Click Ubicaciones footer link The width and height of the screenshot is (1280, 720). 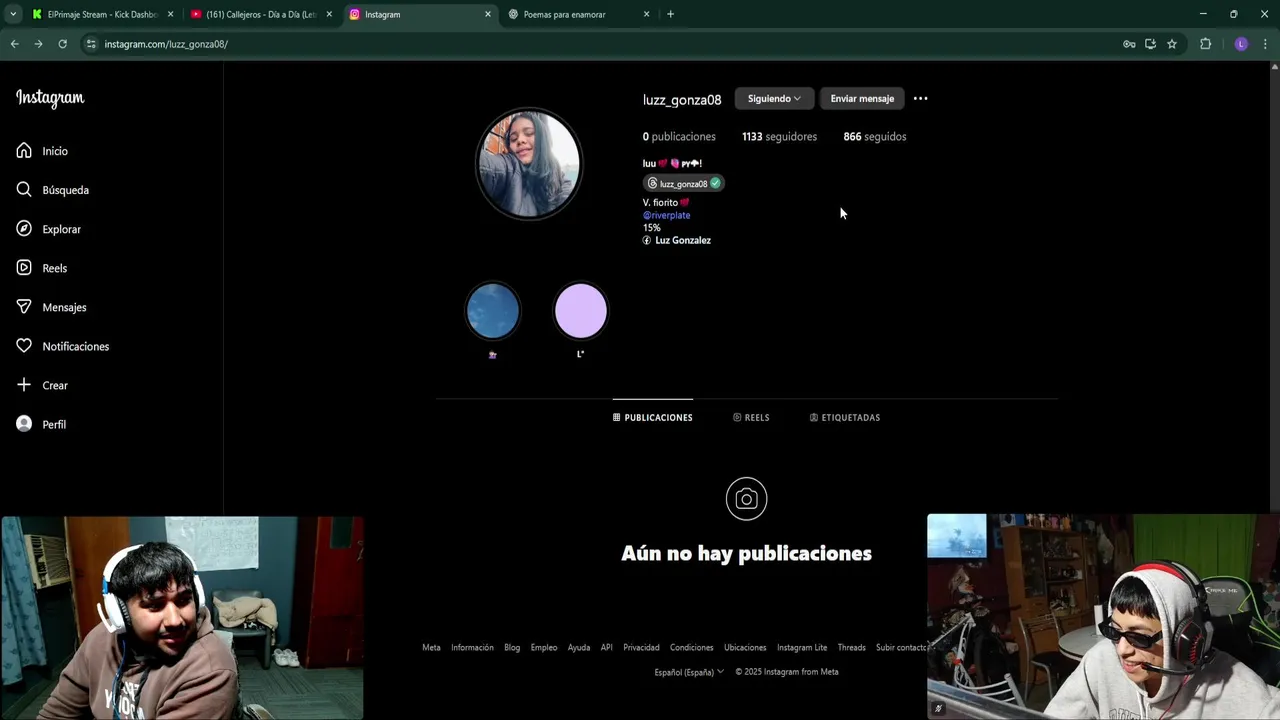point(745,648)
